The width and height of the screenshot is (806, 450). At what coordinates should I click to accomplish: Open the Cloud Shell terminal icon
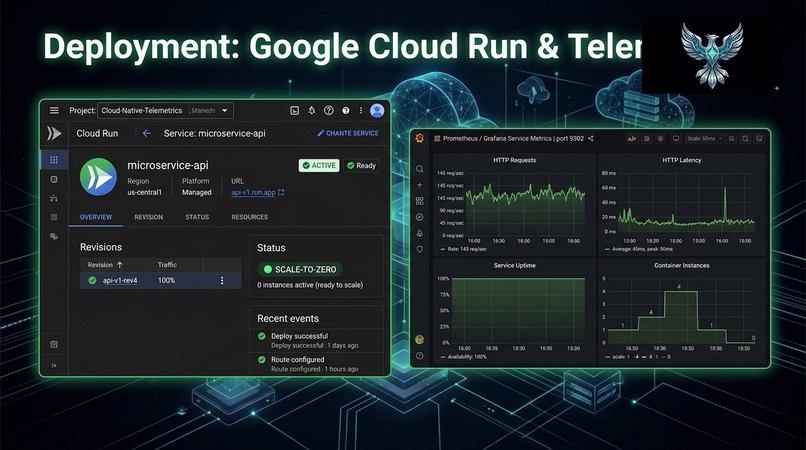tap(295, 111)
